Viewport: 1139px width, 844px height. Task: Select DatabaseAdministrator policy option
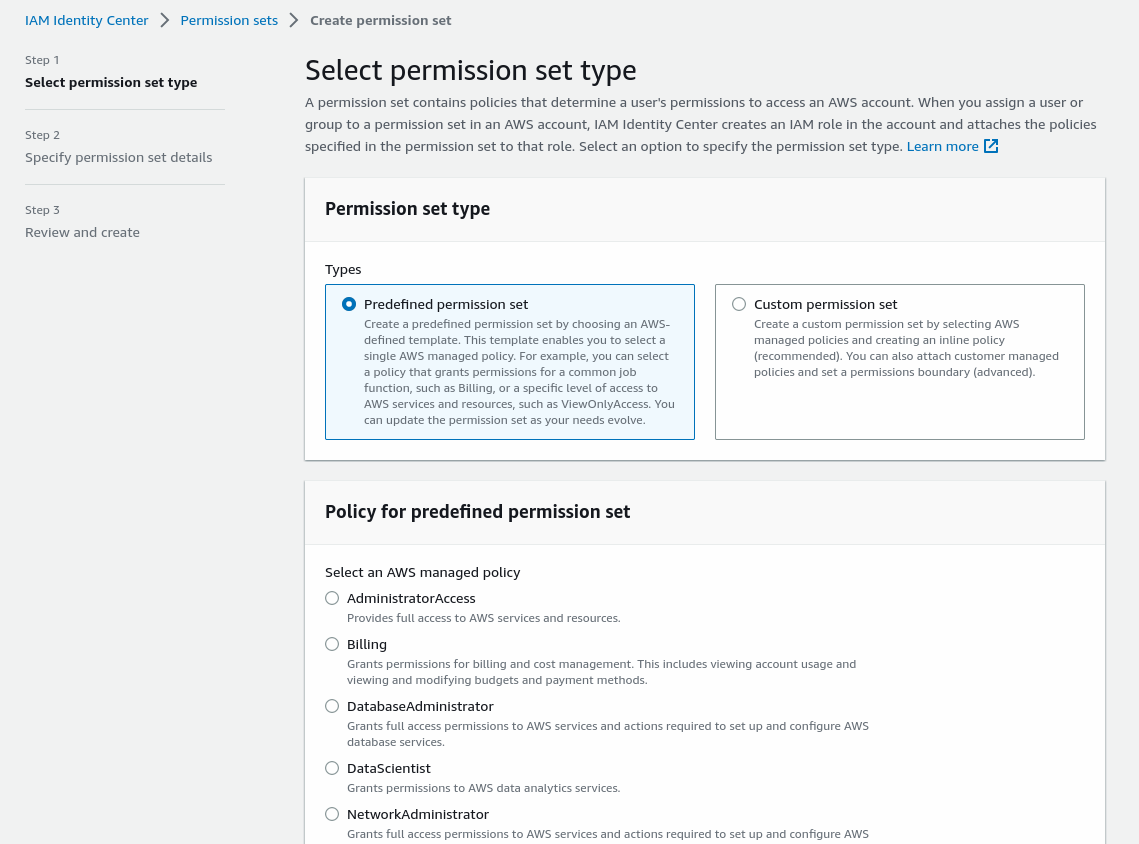(332, 706)
